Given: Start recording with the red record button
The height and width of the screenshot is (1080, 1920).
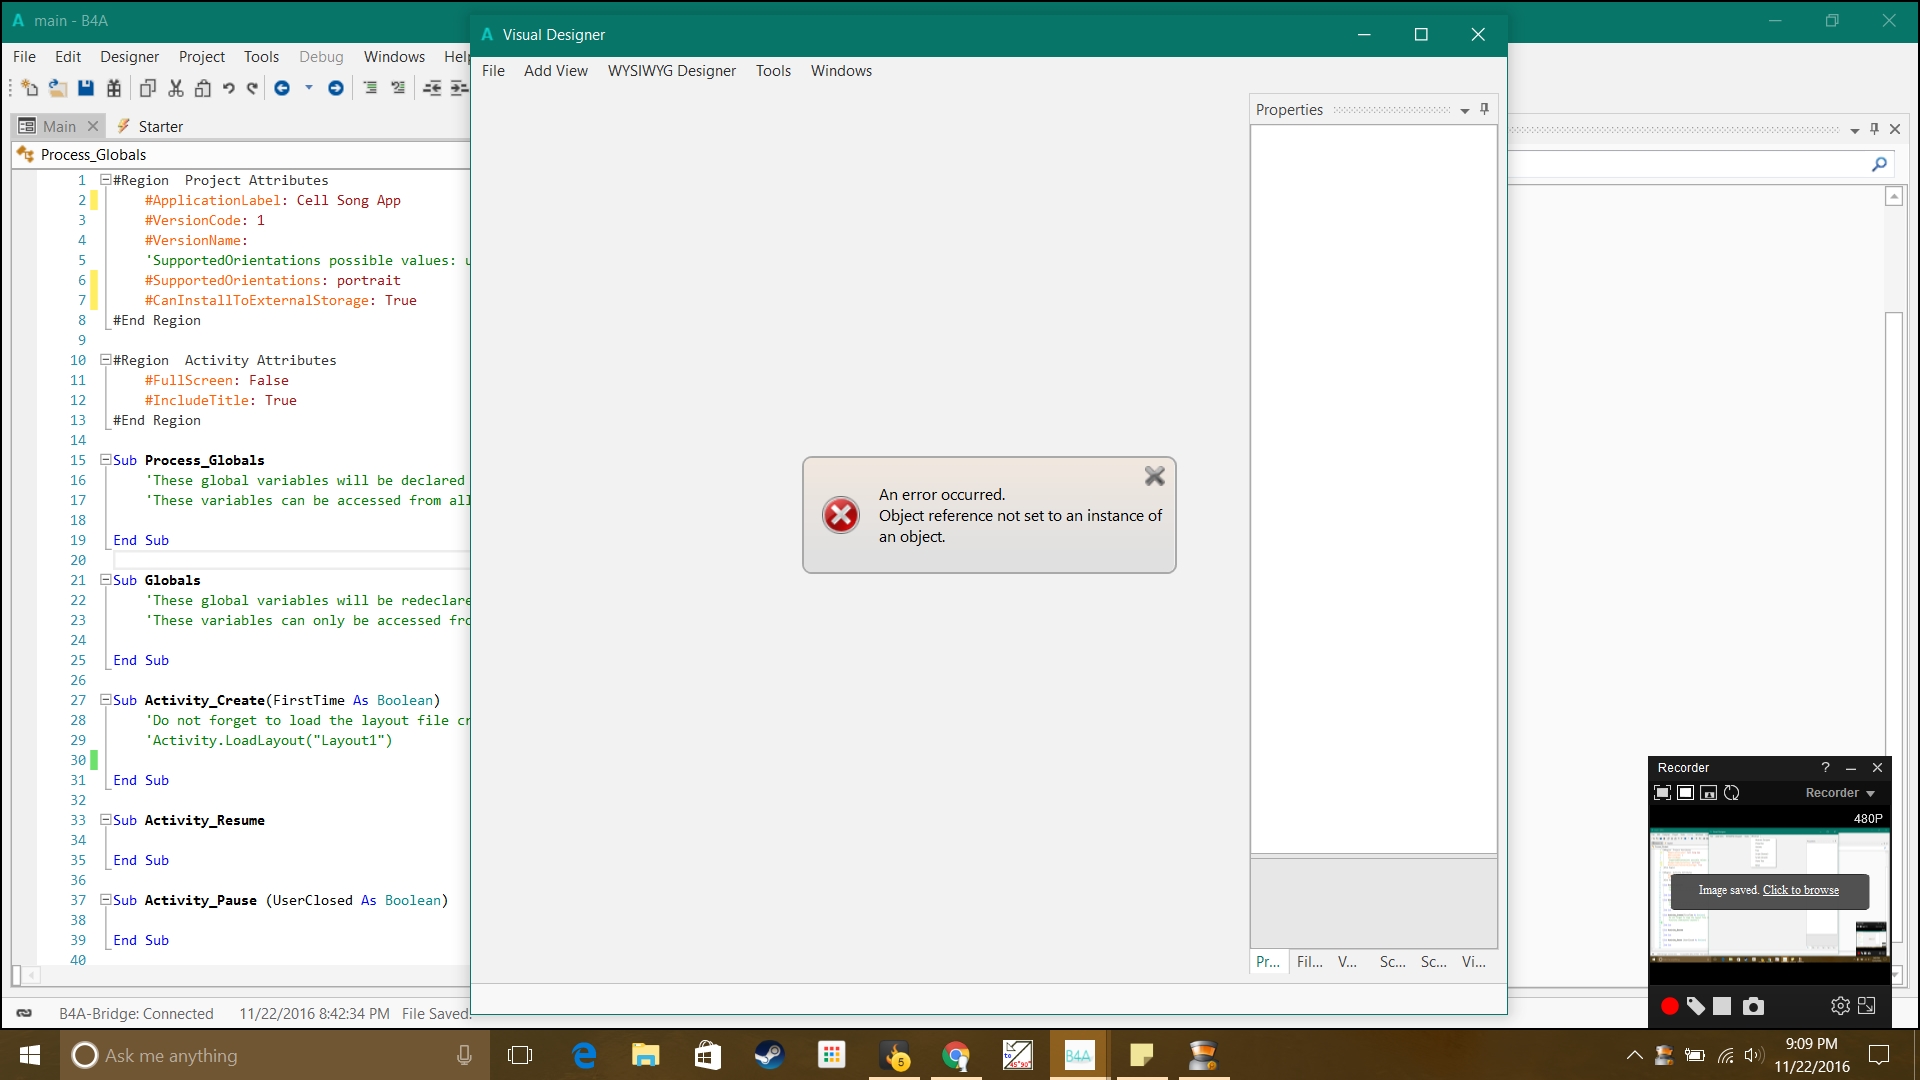Looking at the screenshot, I should pos(1668,1006).
